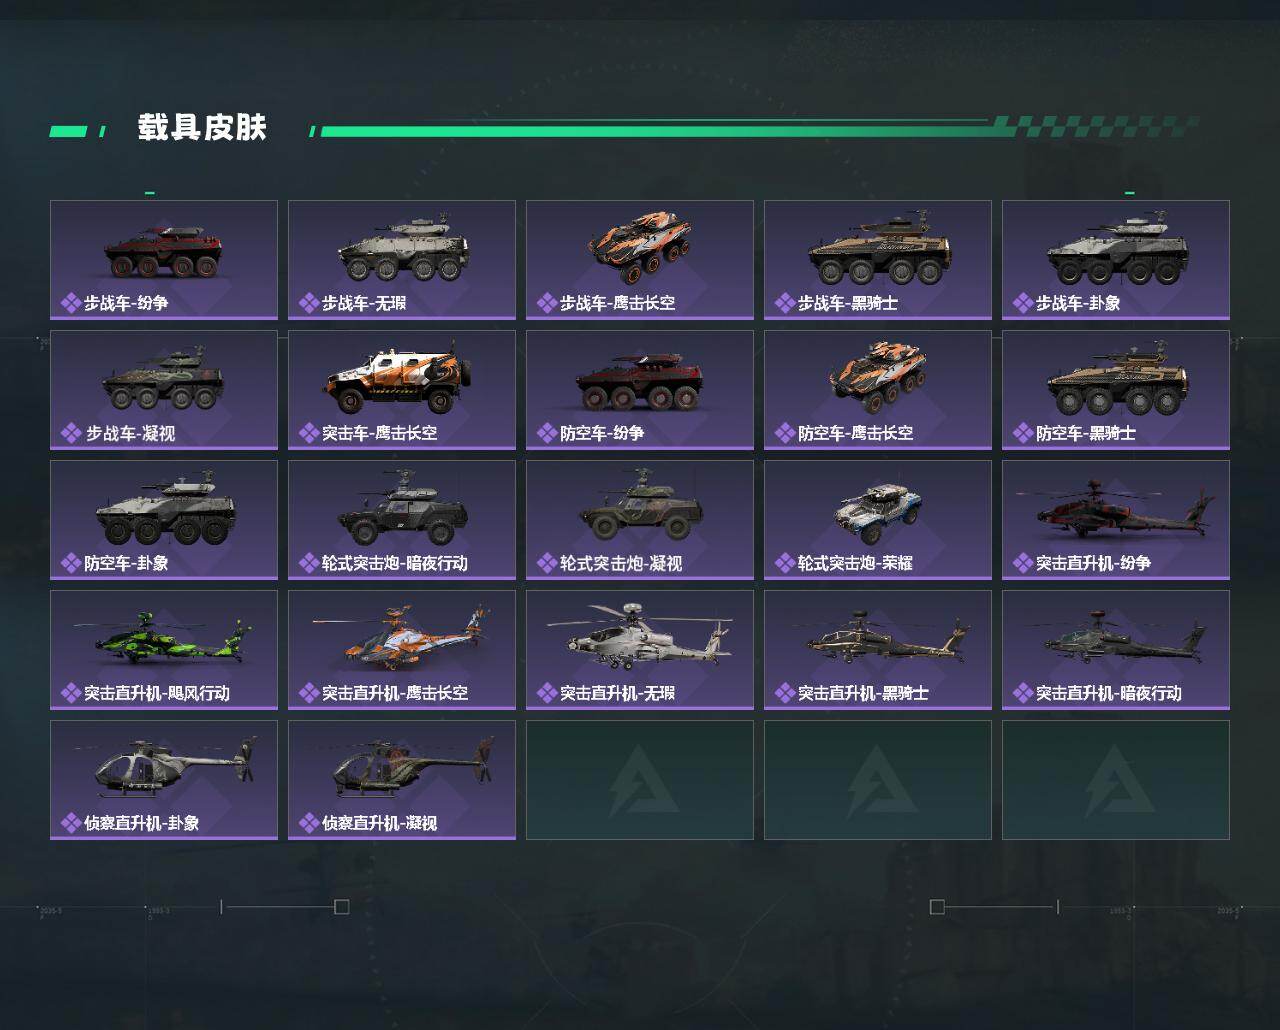
Task: Choose the 步战车-卦象 skin
Action: (1116, 260)
